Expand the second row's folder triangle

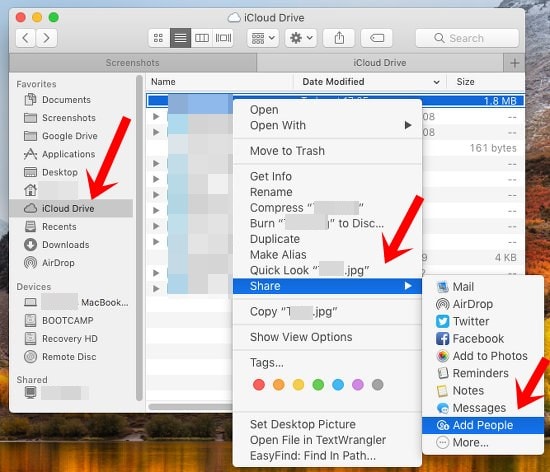pos(156,116)
